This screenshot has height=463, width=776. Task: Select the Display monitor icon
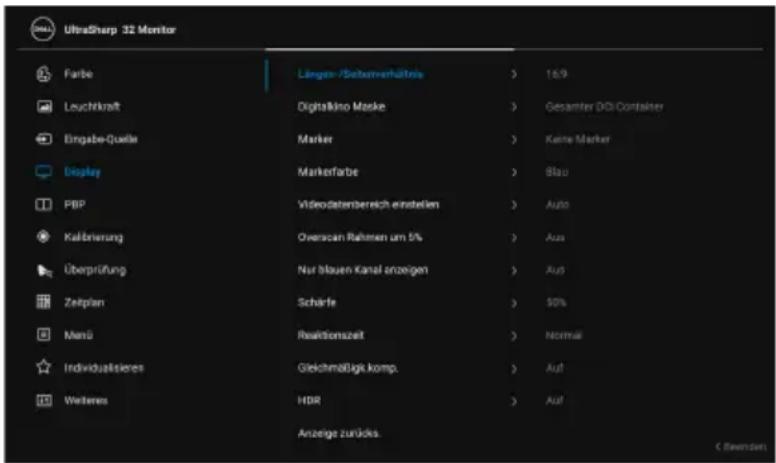44,172
